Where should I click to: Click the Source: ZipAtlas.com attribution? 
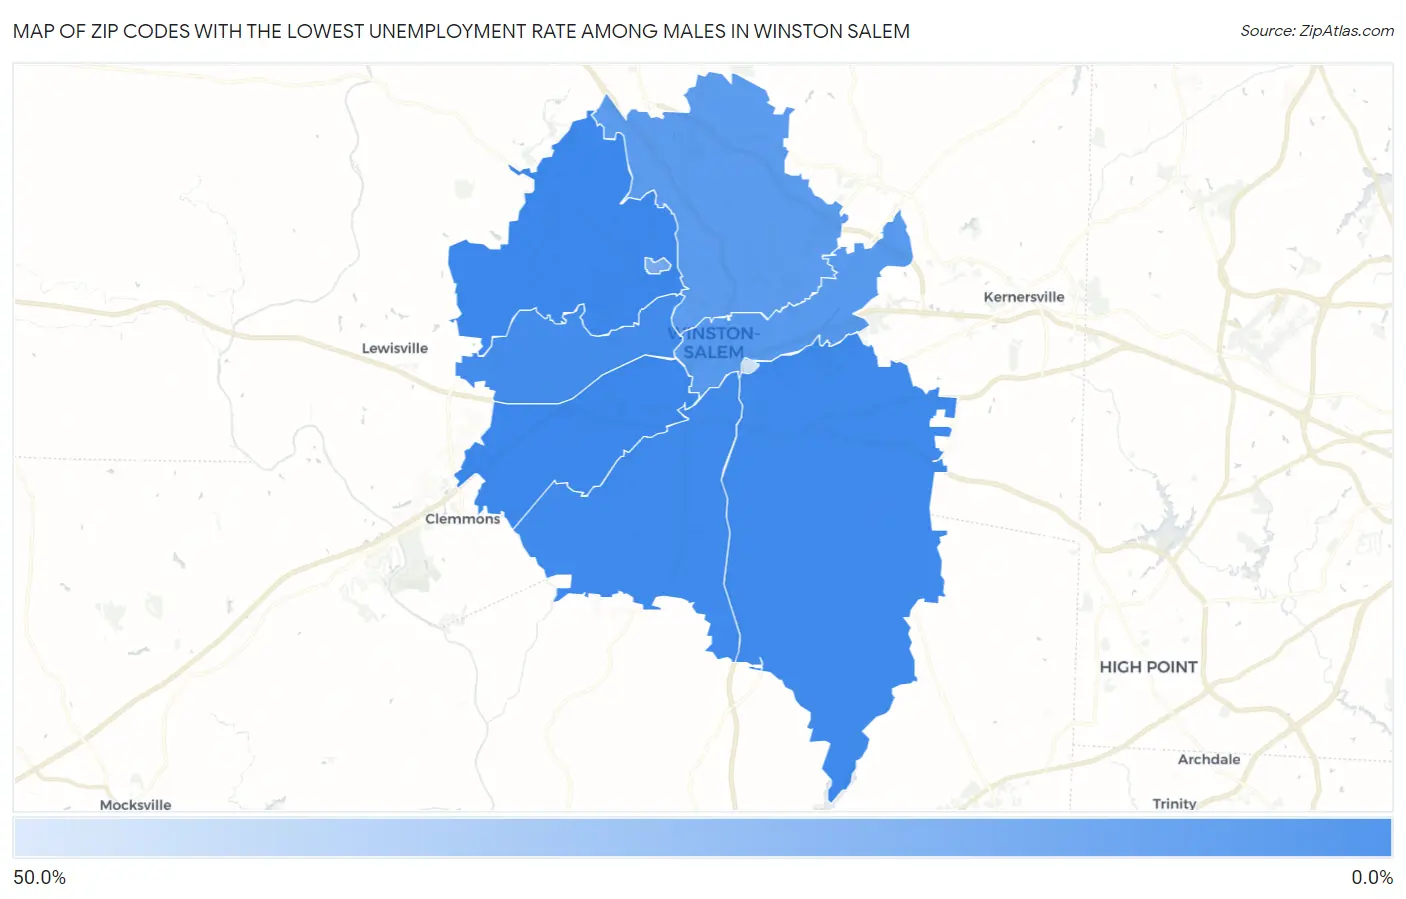1317,31
